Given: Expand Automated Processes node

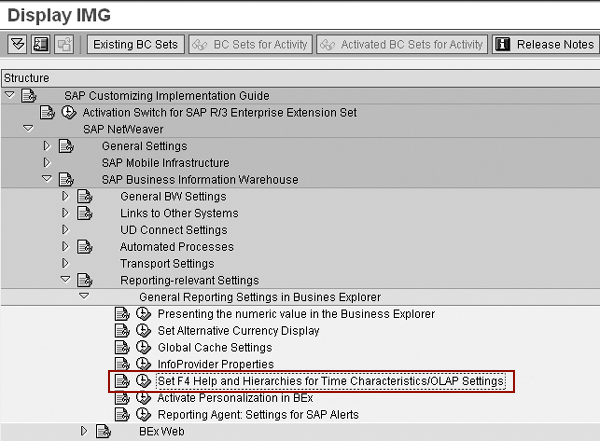Looking at the screenshot, I should 65,247.
